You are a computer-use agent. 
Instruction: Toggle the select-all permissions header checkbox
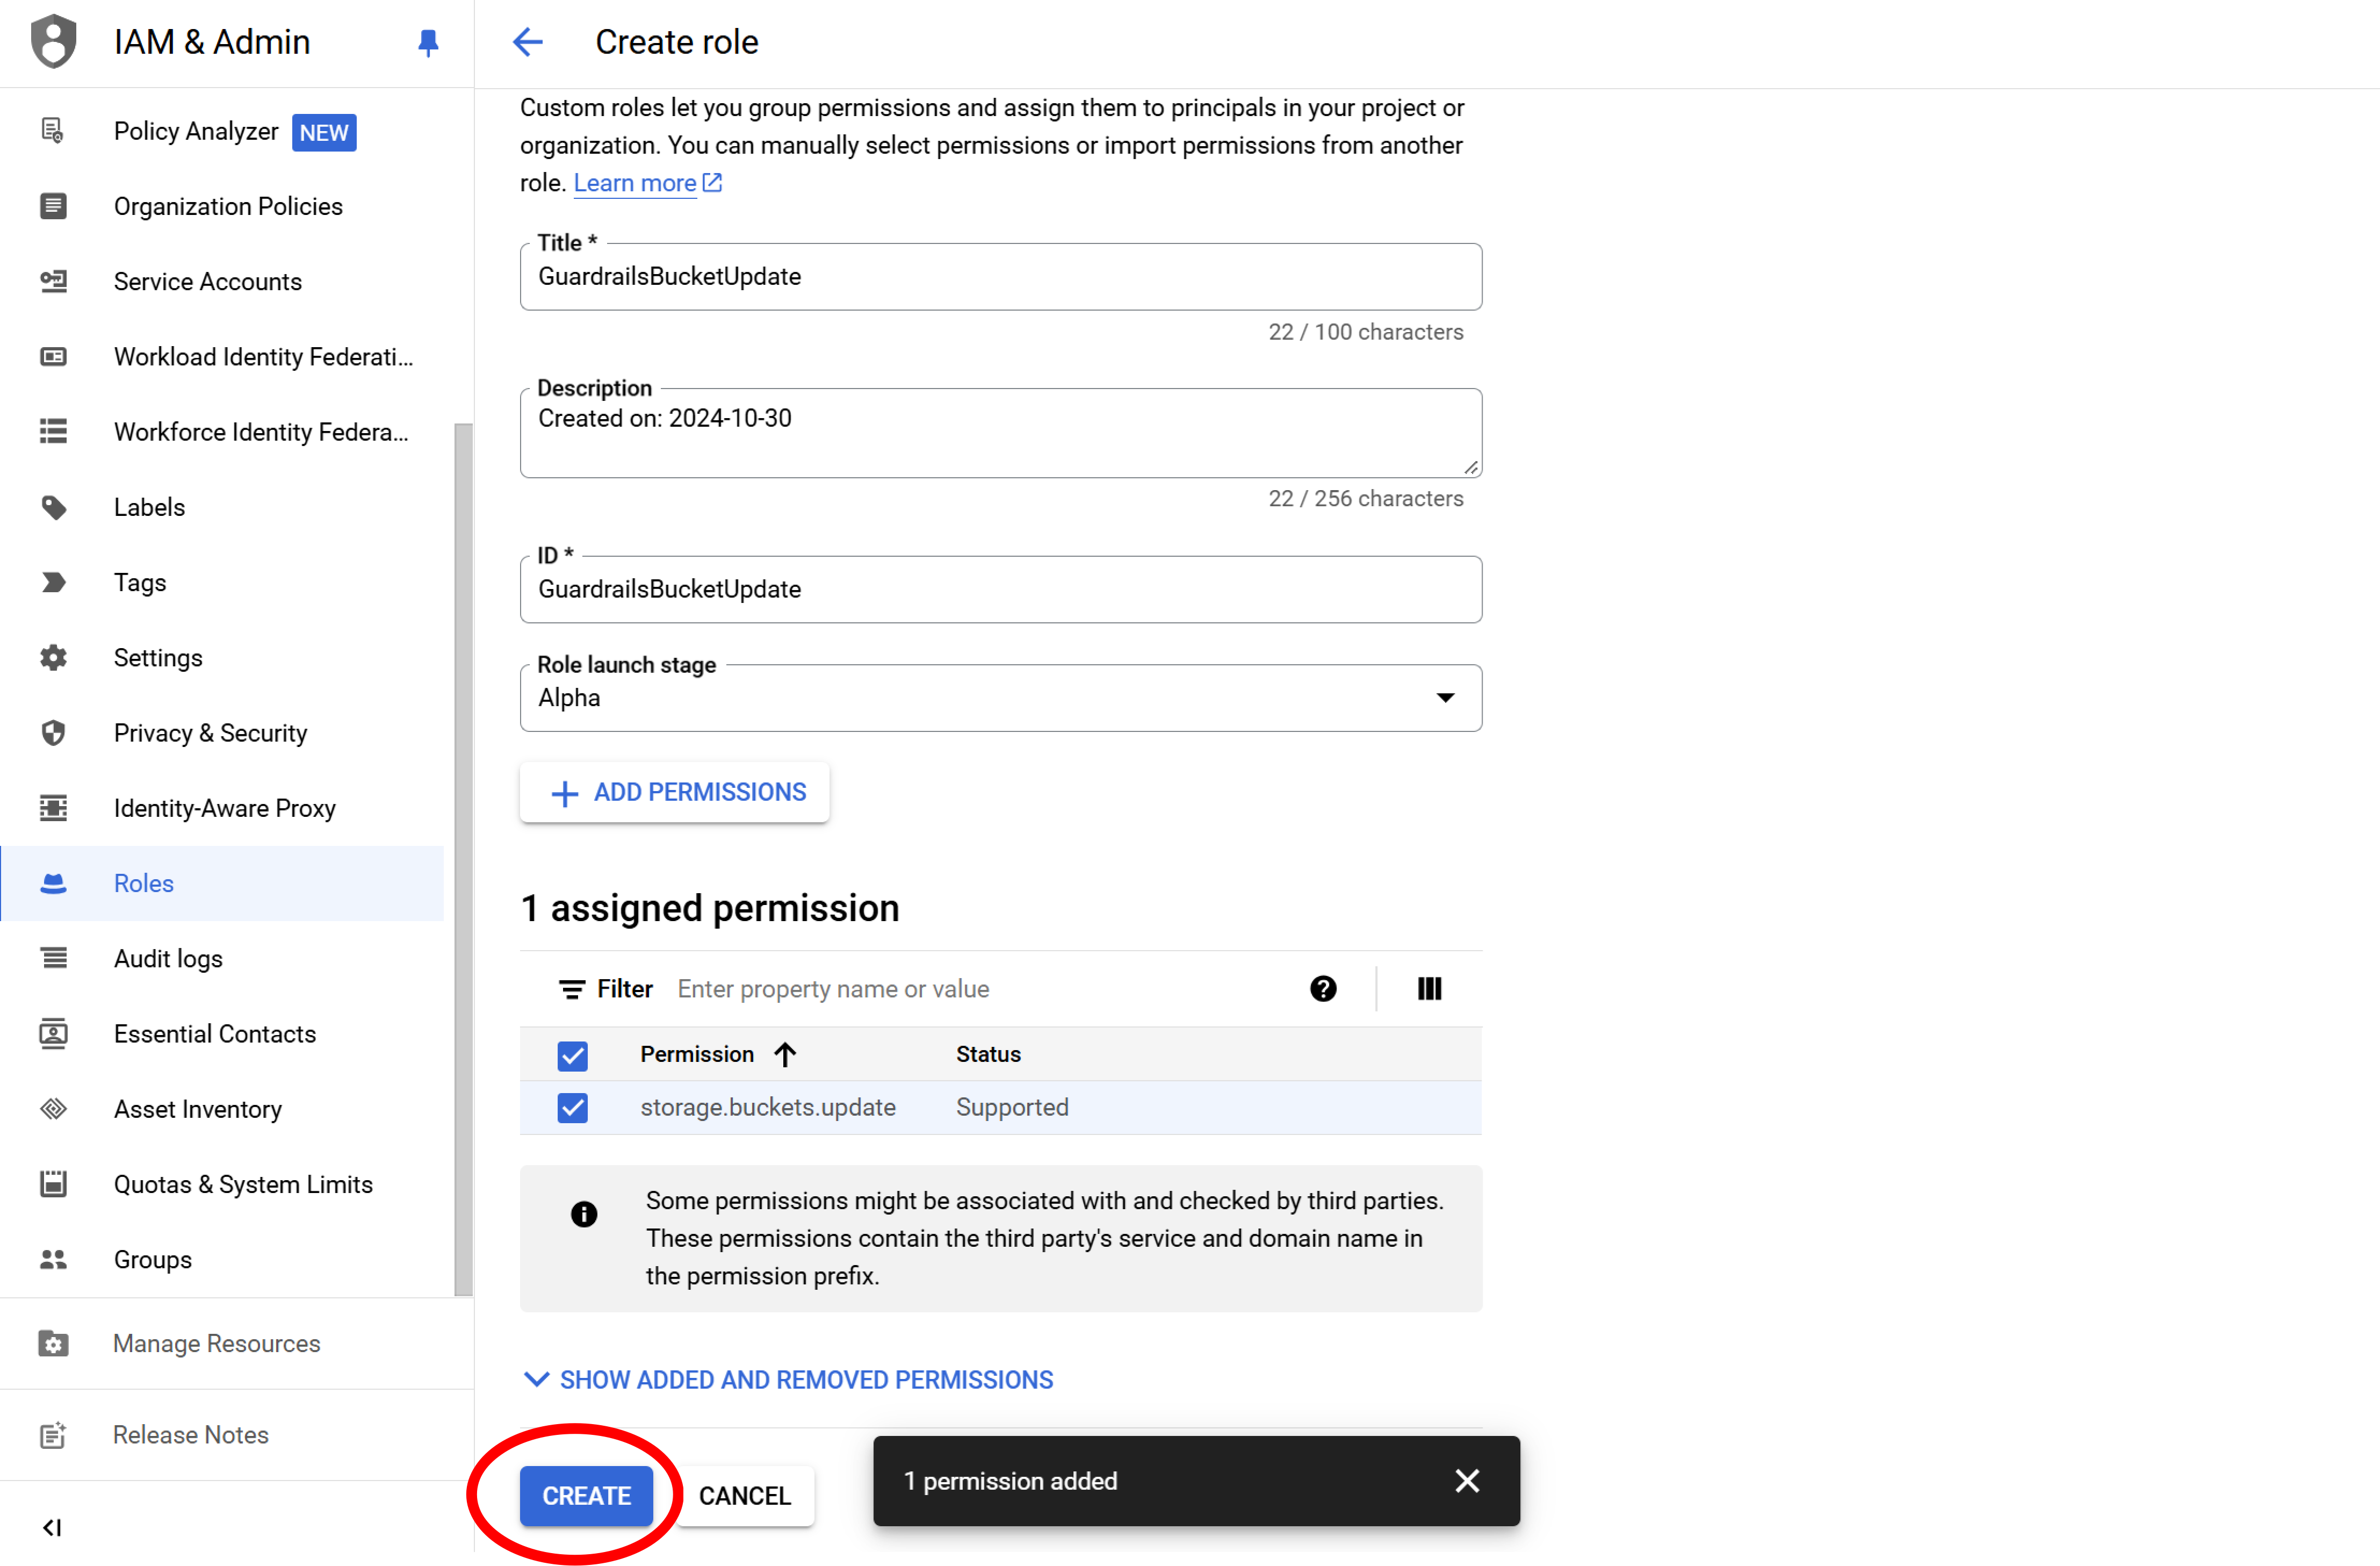coord(572,1055)
